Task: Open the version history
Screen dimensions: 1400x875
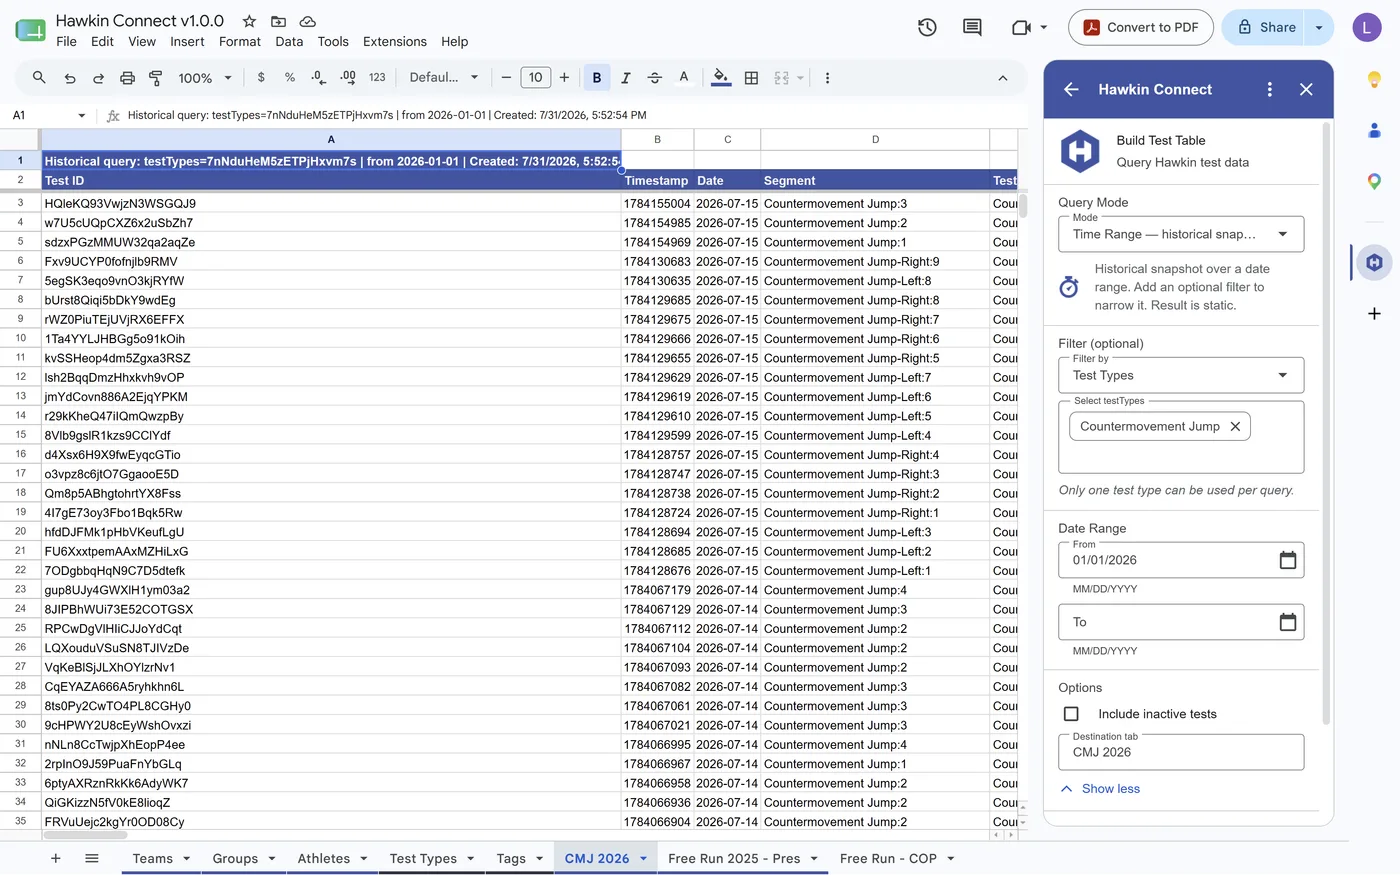Action: coord(927,27)
